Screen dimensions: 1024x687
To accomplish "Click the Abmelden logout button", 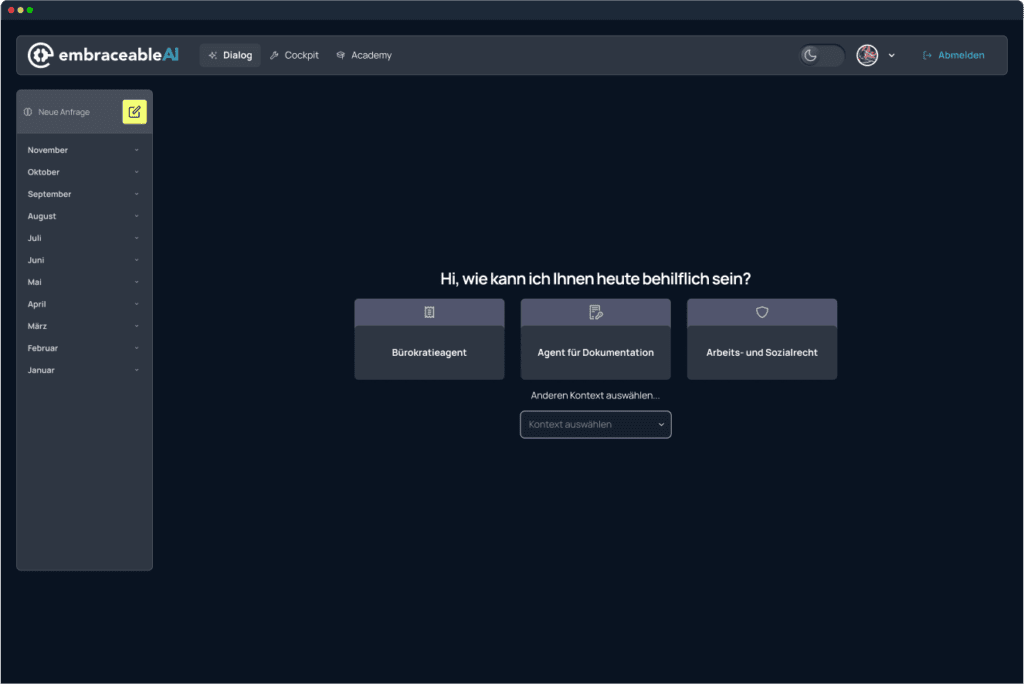I will tap(953, 55).
